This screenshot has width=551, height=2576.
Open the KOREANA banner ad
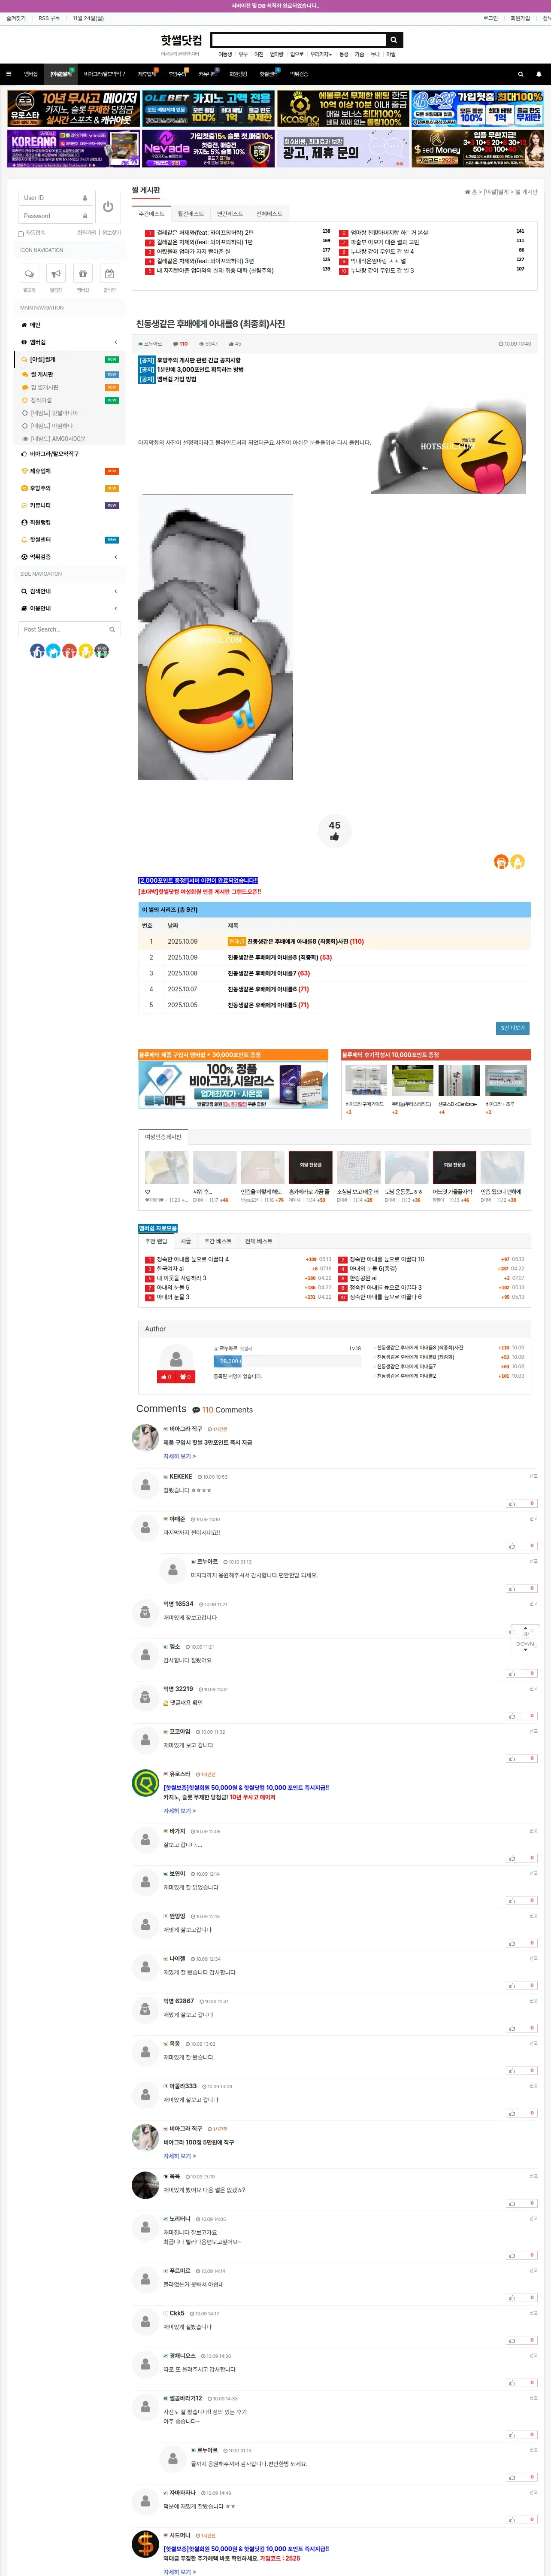73,148
